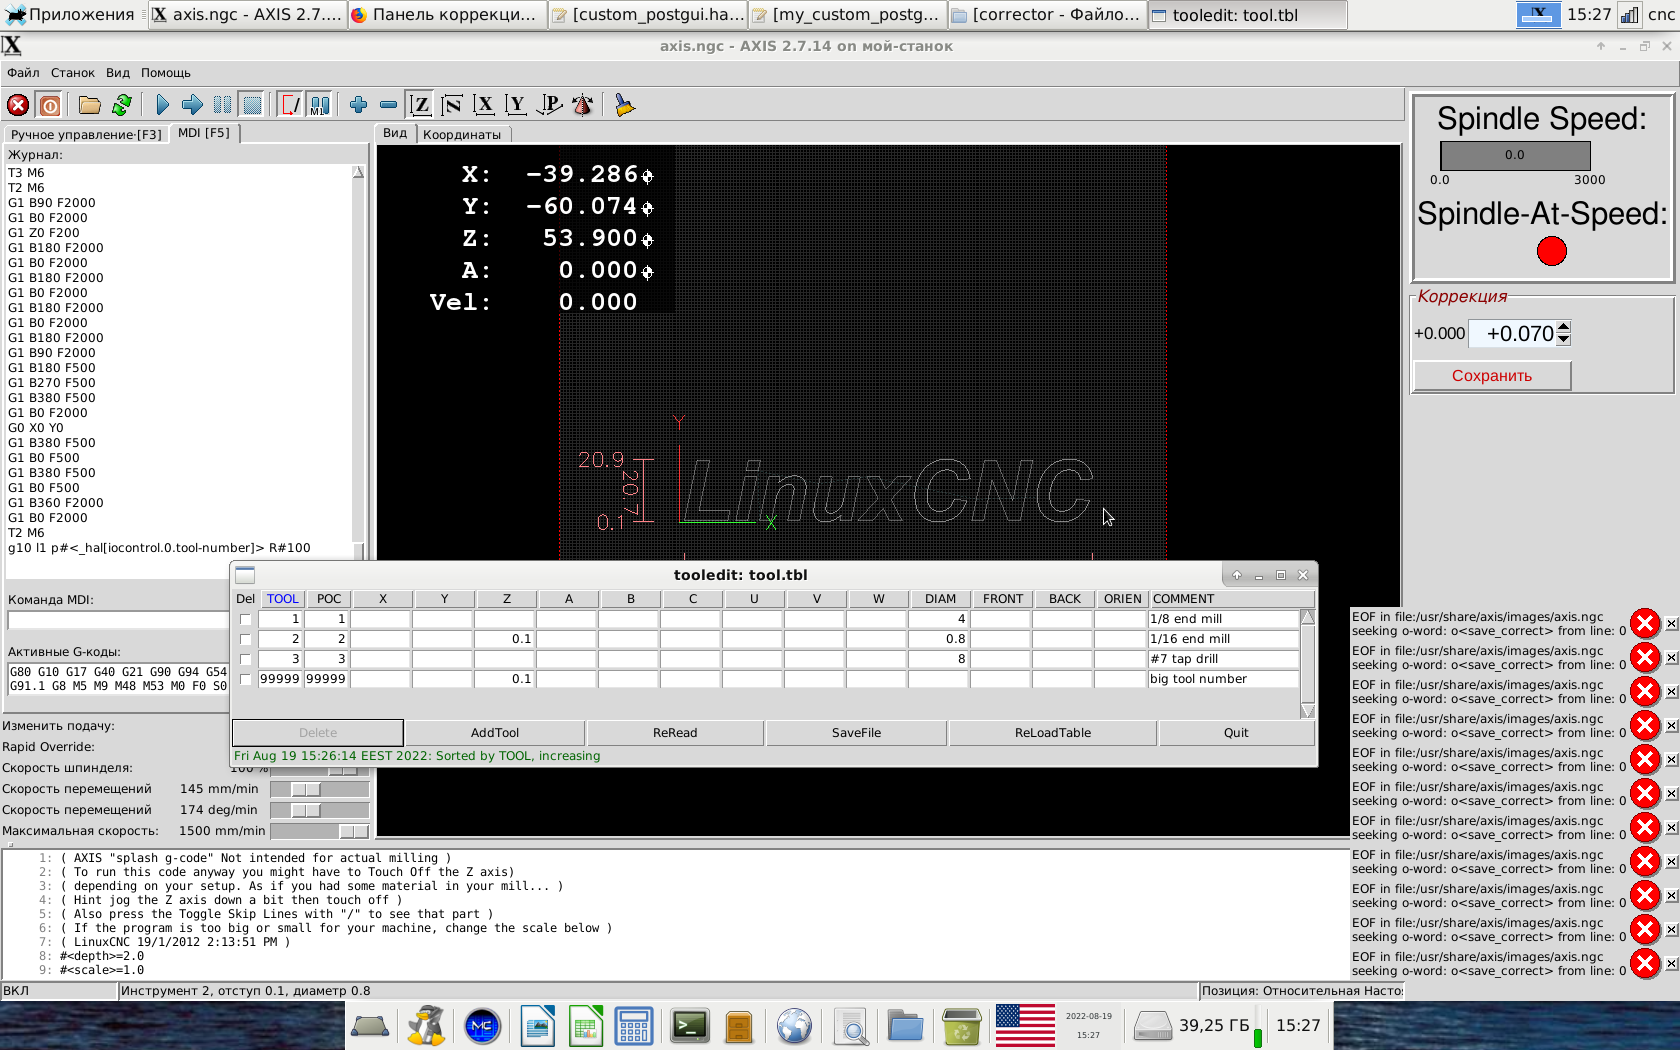
Task: Clear the live plot with broom icon
Action: tap(625, 105)
